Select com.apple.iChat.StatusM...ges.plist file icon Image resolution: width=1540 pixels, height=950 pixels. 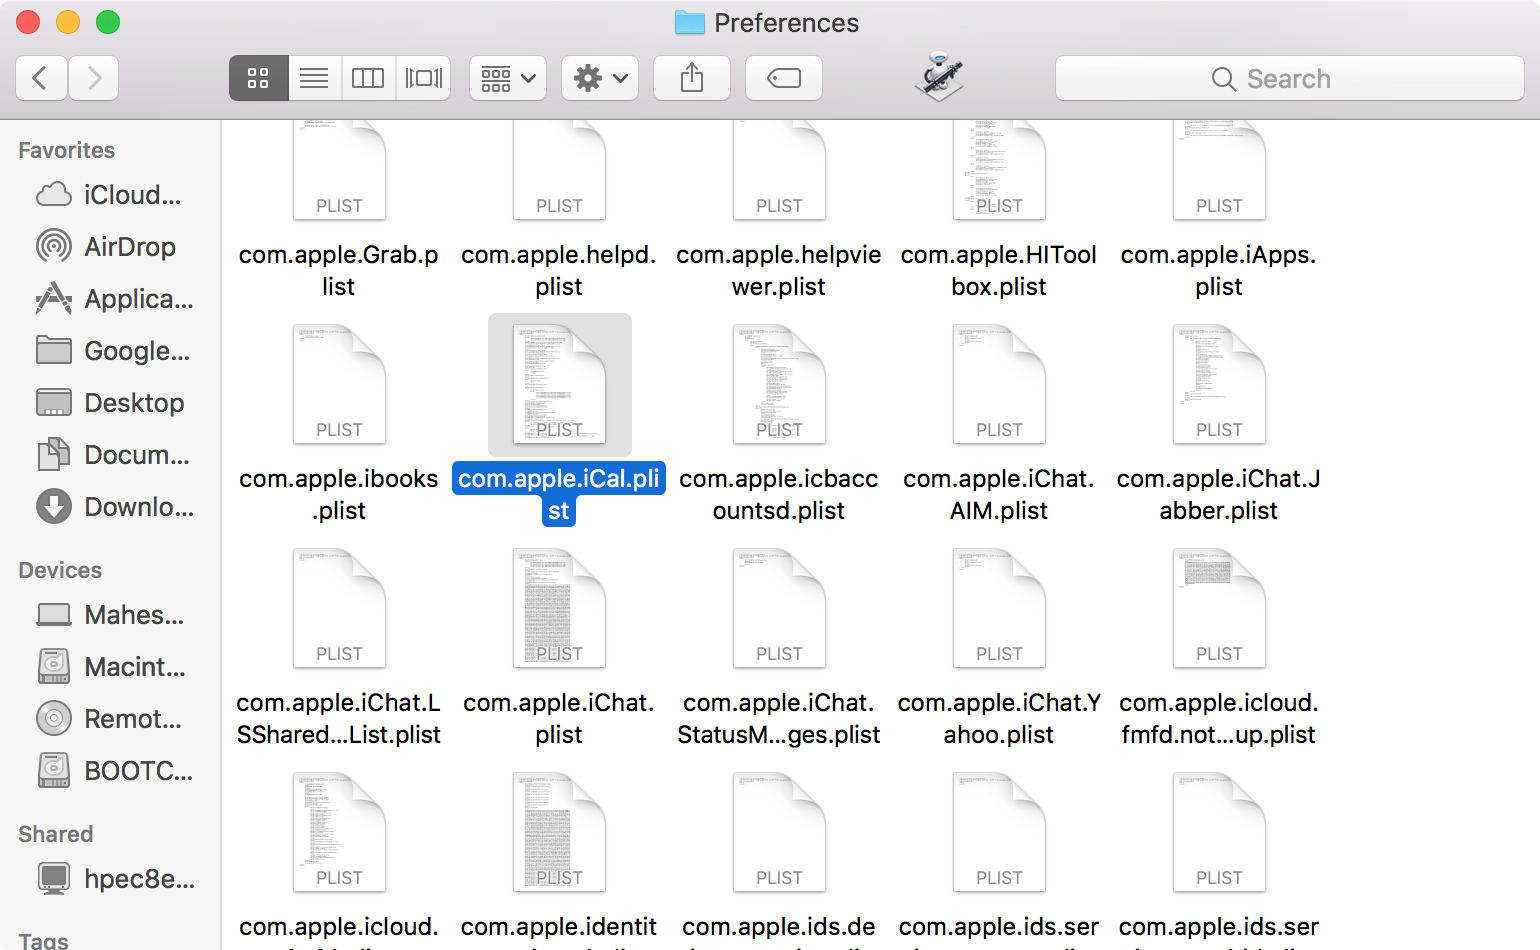tap(779, 608)
